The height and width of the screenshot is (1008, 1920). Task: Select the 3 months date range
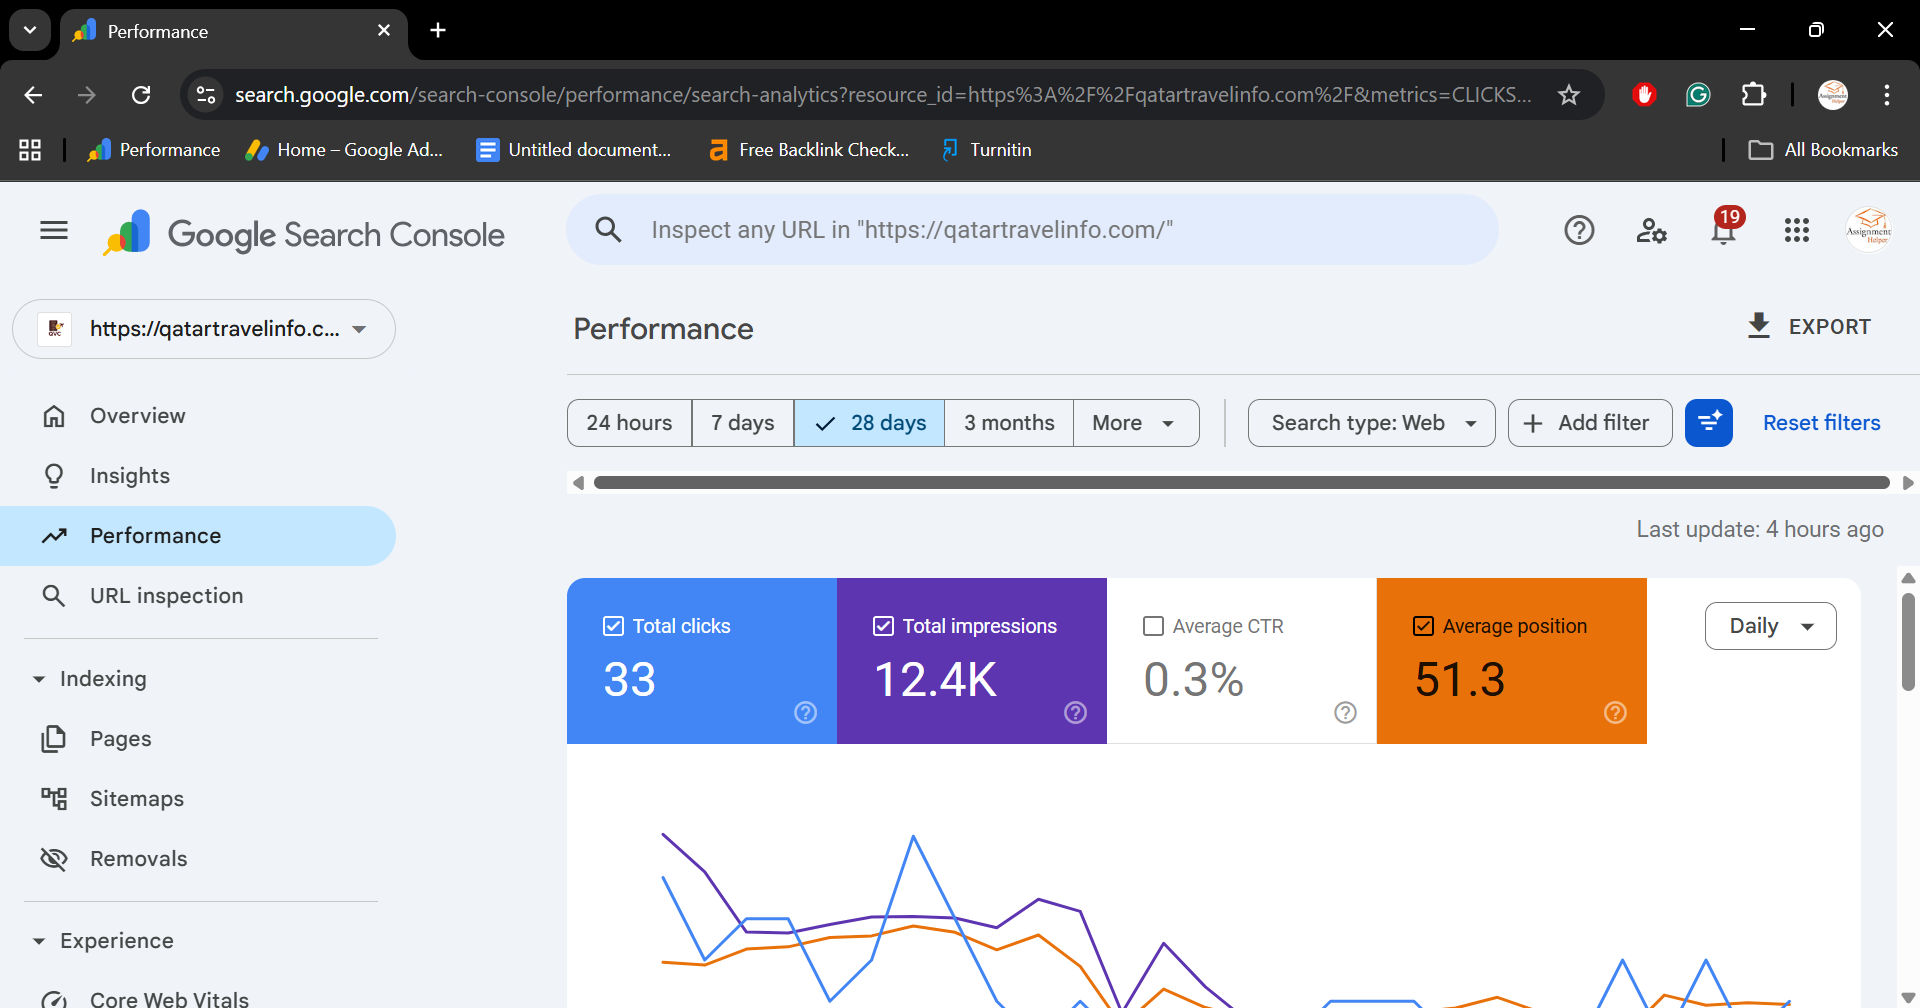1009,423
